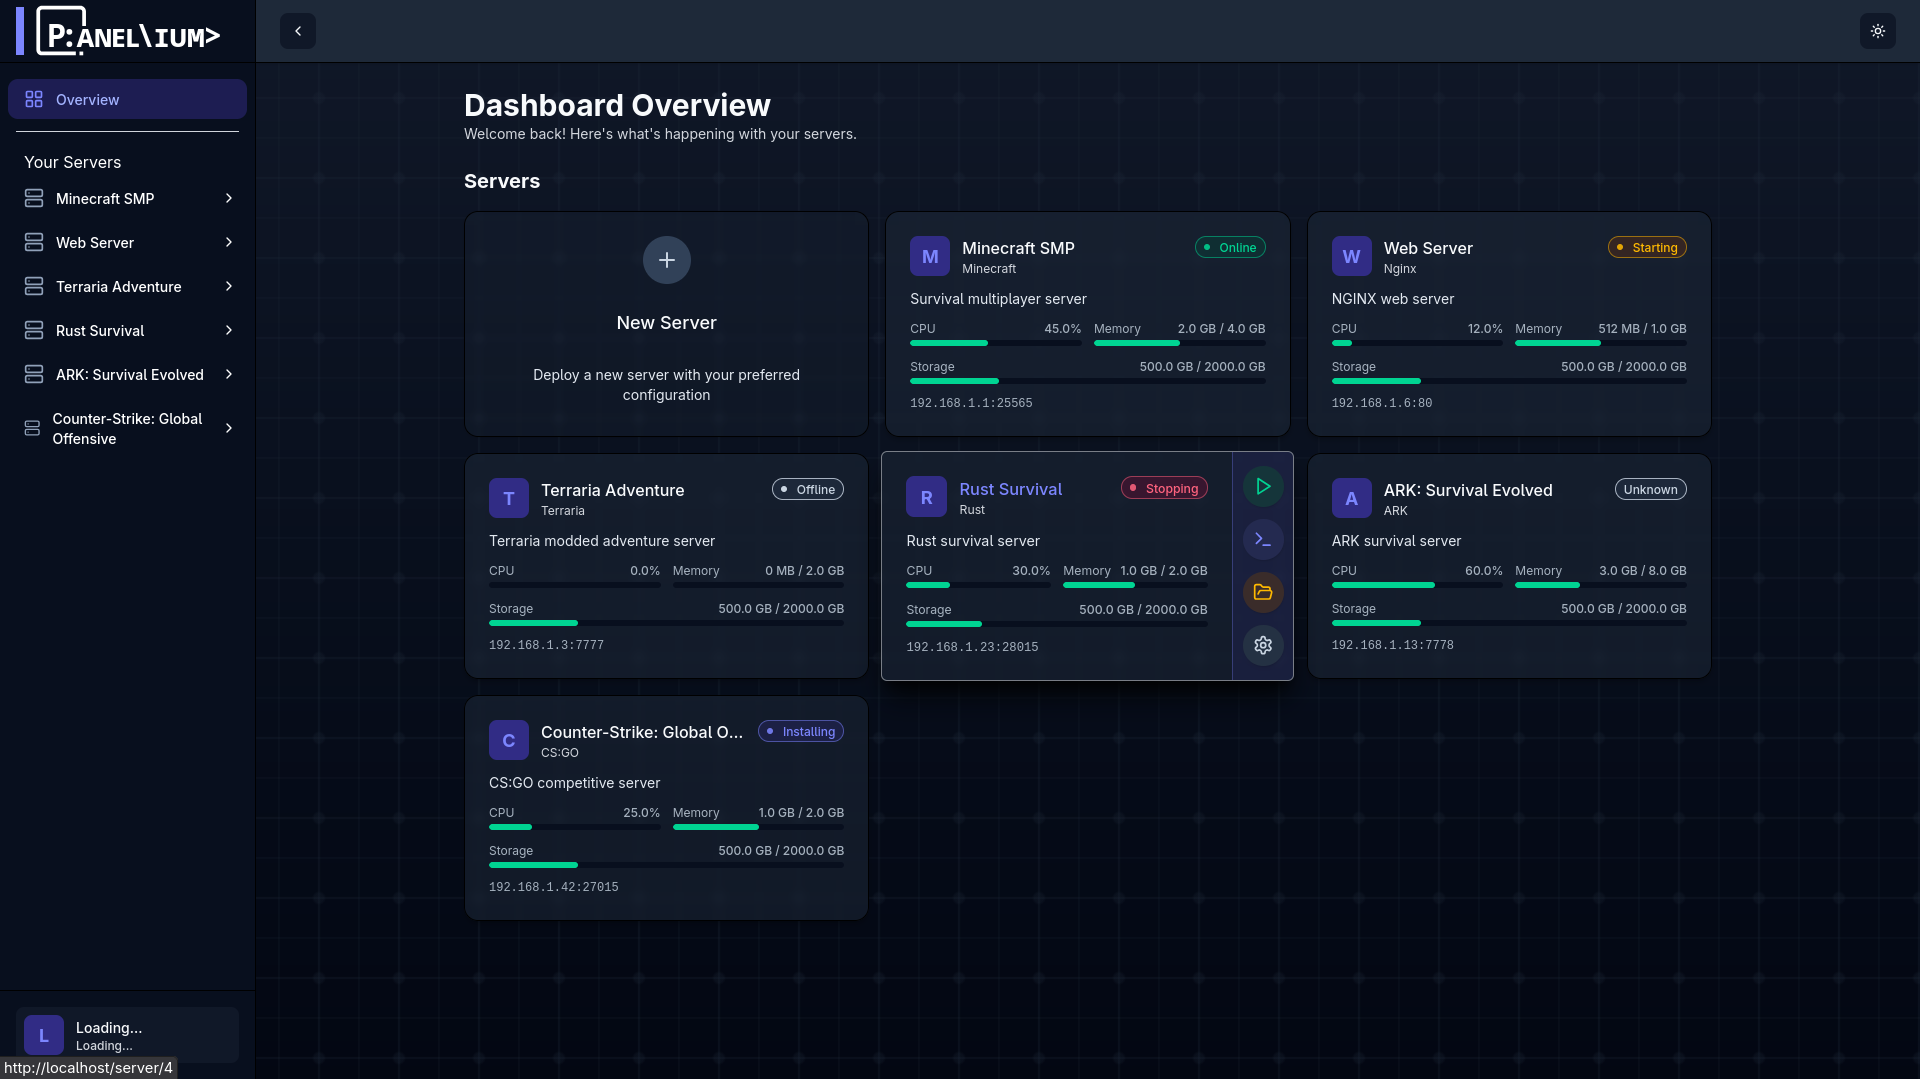Open the file manager icon on Rust Survival
The height and width of the screenshot is (1079, 1920).
(1262, 592)
